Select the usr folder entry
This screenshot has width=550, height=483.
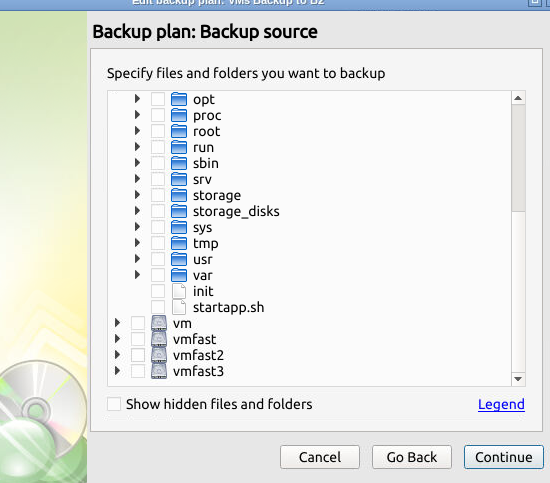pyautogui.click(x=203, y=259)
